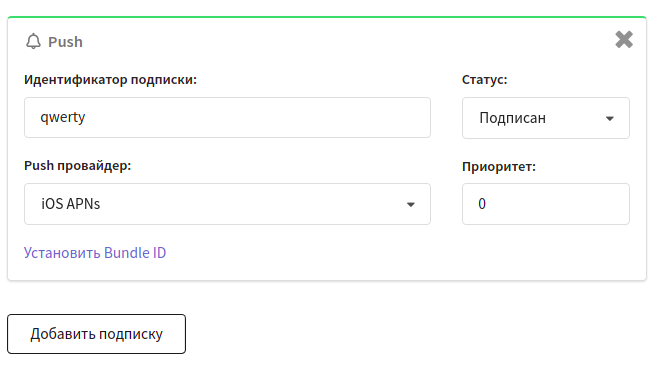Expand the Push провайдер dropdown
Image resolution: width=660 pixels, height=370 pixels.
[227, 204]
